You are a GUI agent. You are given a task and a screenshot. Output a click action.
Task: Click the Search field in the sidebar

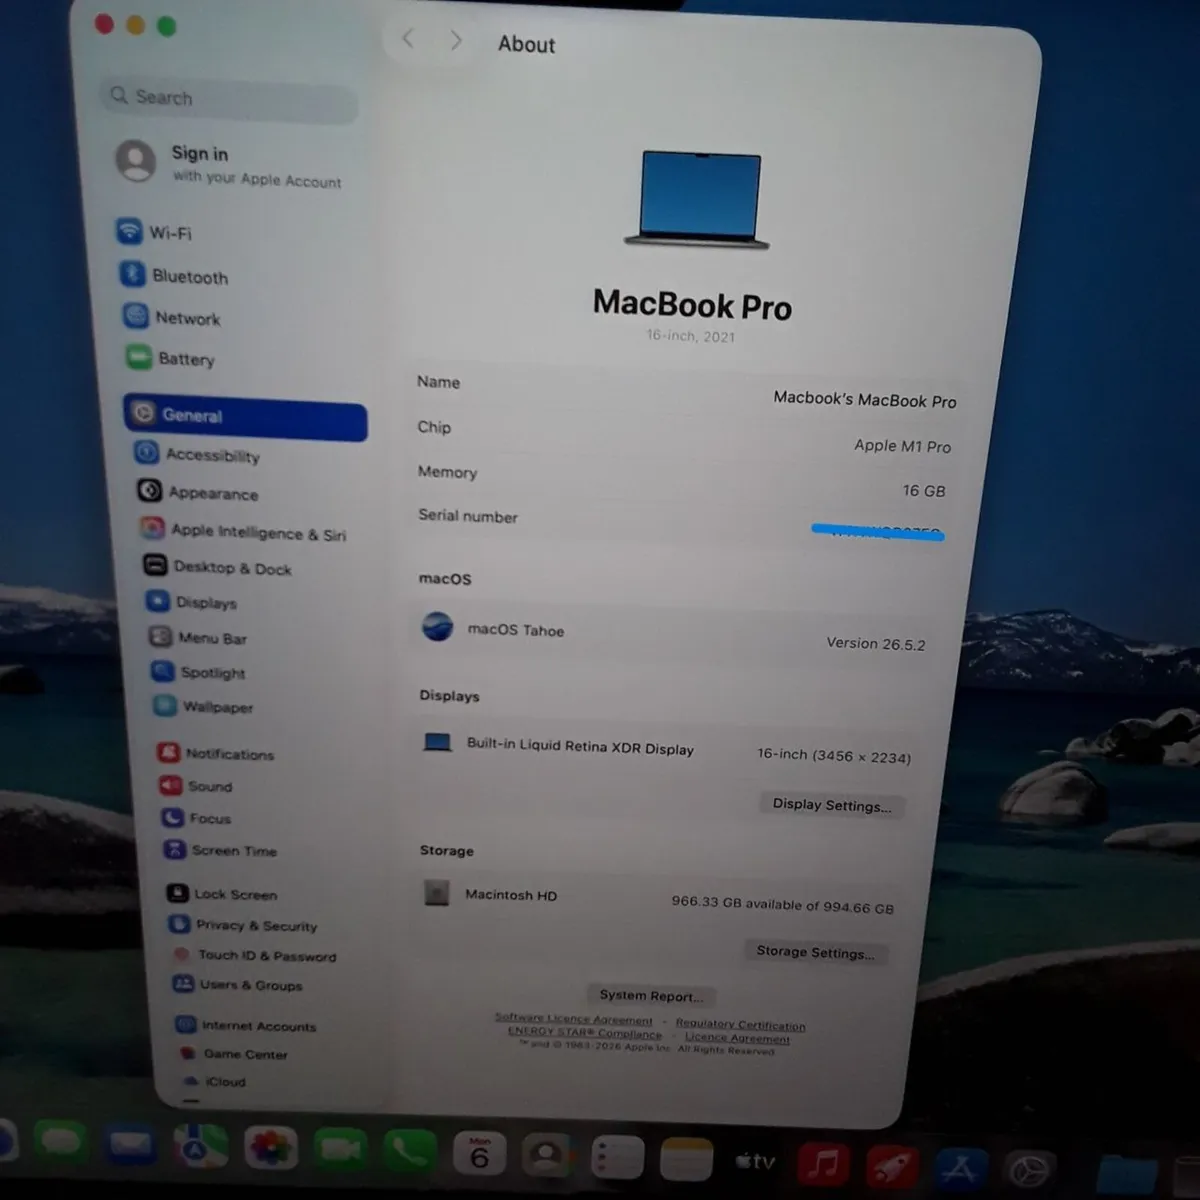[230, 98]
